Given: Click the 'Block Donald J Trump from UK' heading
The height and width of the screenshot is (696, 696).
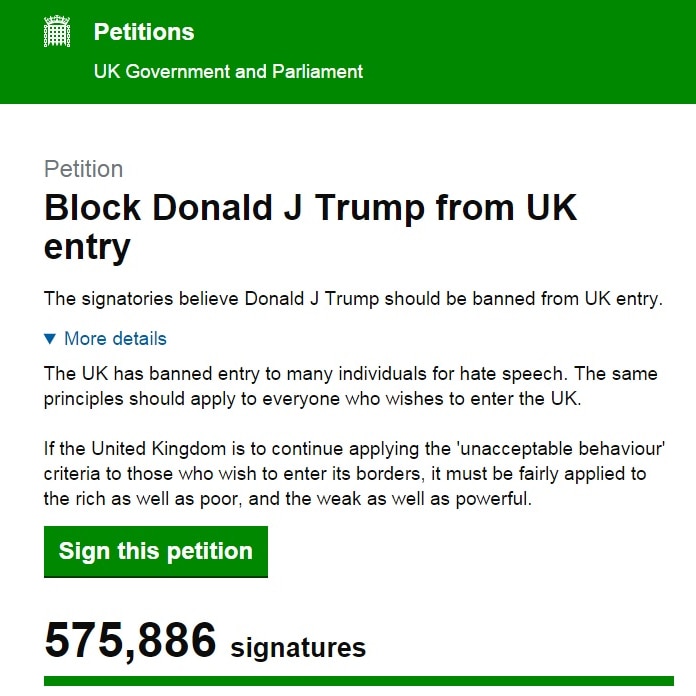Looking at the screenshot, I should 310,207.
